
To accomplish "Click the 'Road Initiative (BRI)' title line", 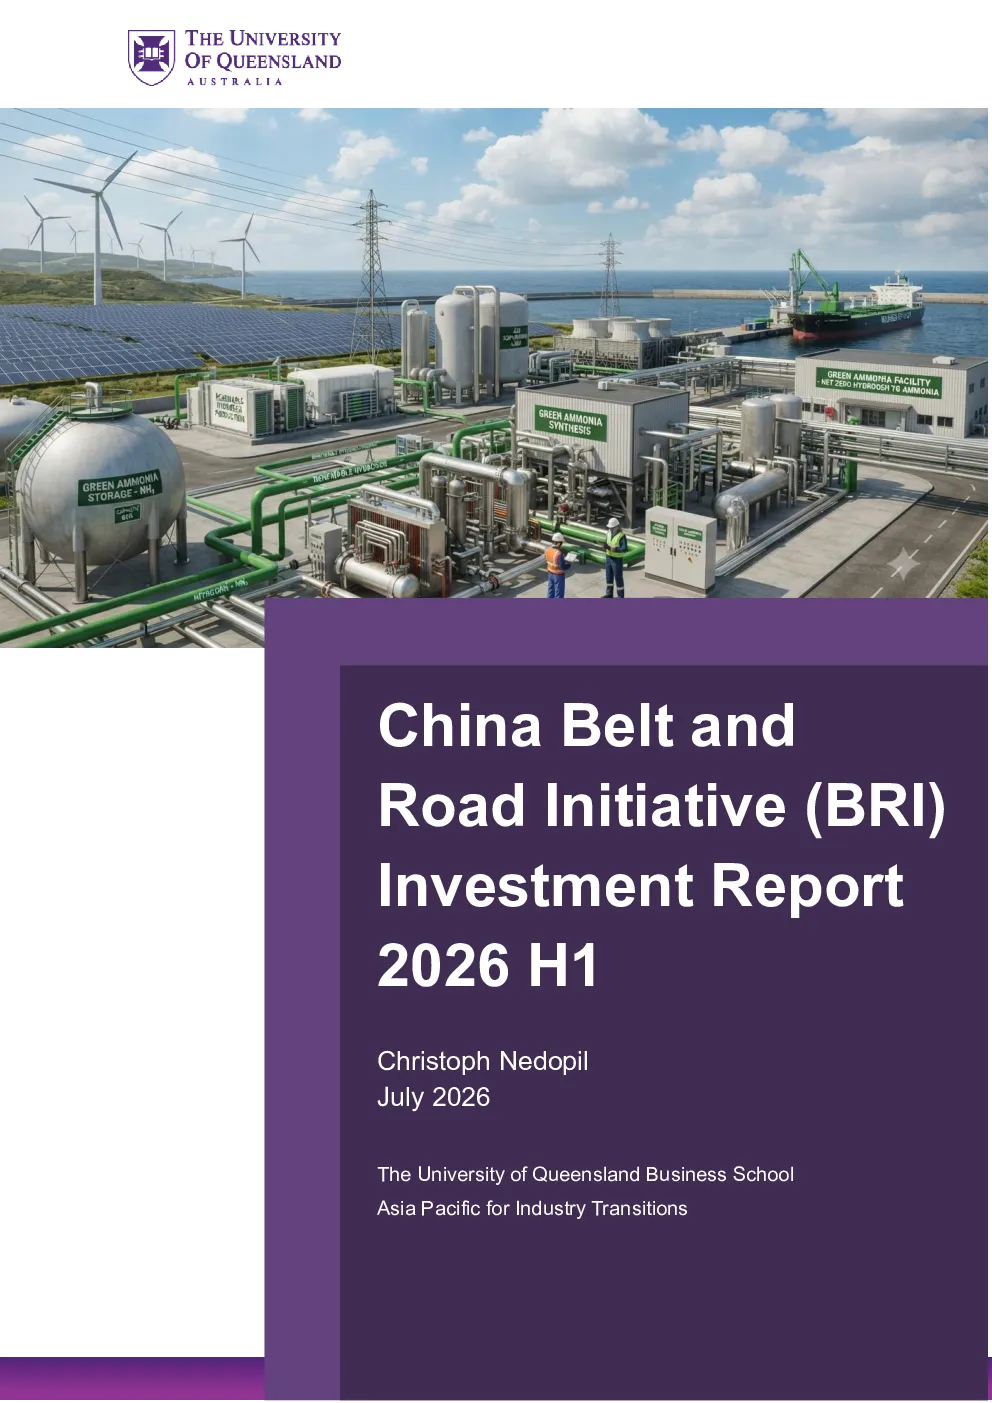I will point(662,806).
